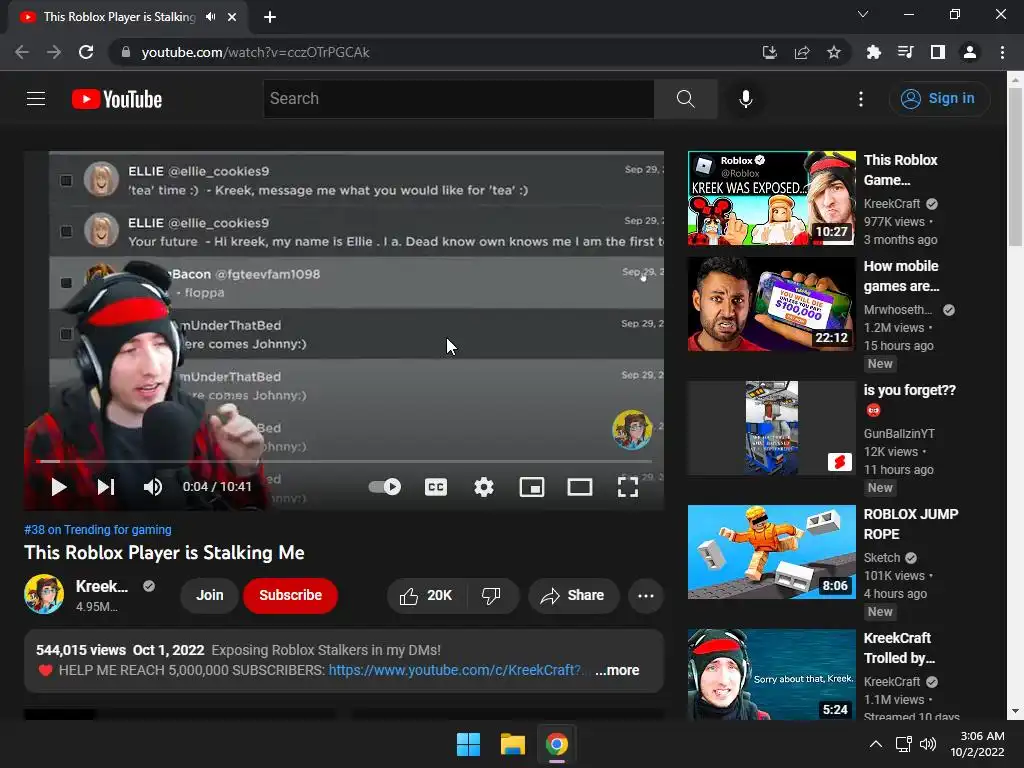Toggle the autoplay switch
This screenshot has height=768, width=1024.
point(385,487)
